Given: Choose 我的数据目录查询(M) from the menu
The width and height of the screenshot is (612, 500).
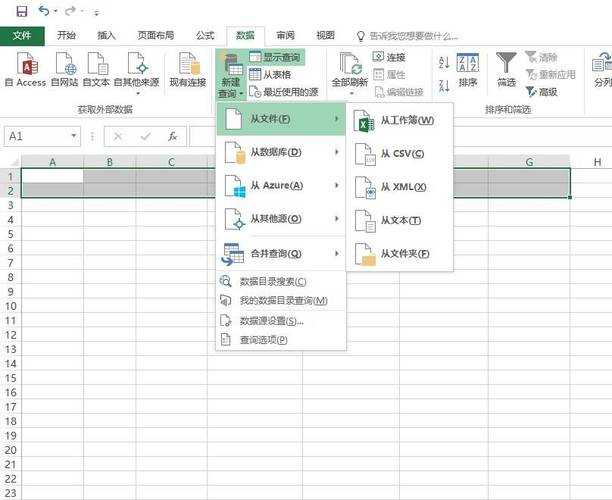Looking at the screenshot, I should click(x=281, y=301).
